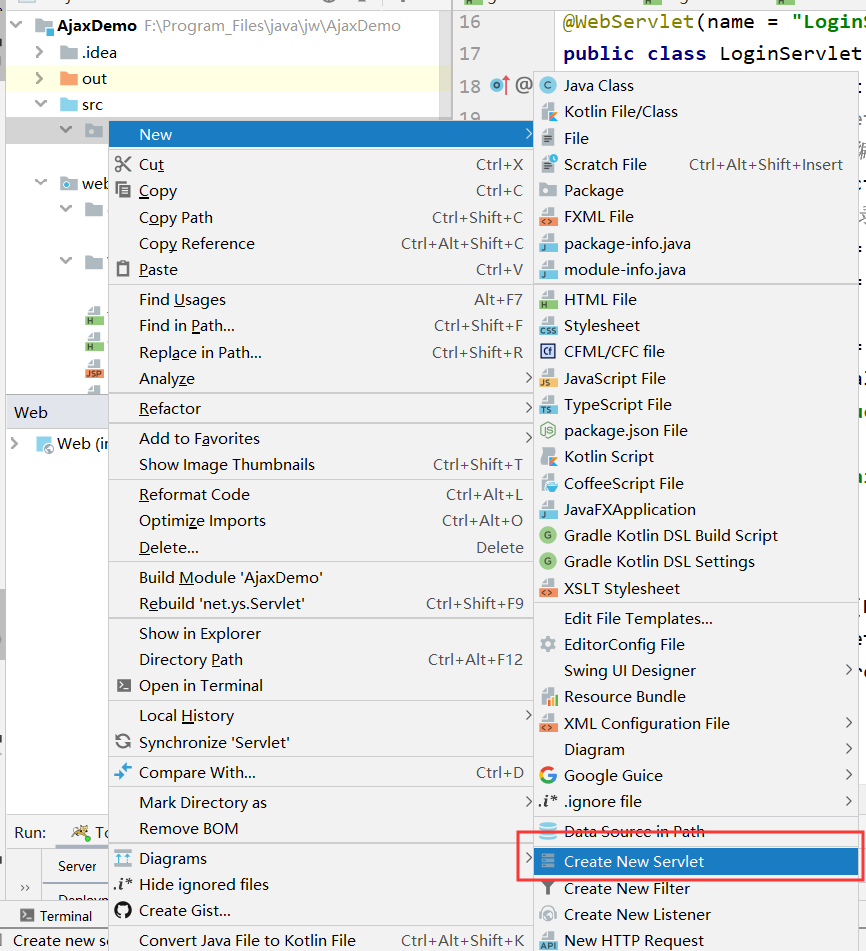The width and height of the screenshot is (866, 951).
Task: Click the EditorConfig File gear icon
Action: (x=548, y=644)
